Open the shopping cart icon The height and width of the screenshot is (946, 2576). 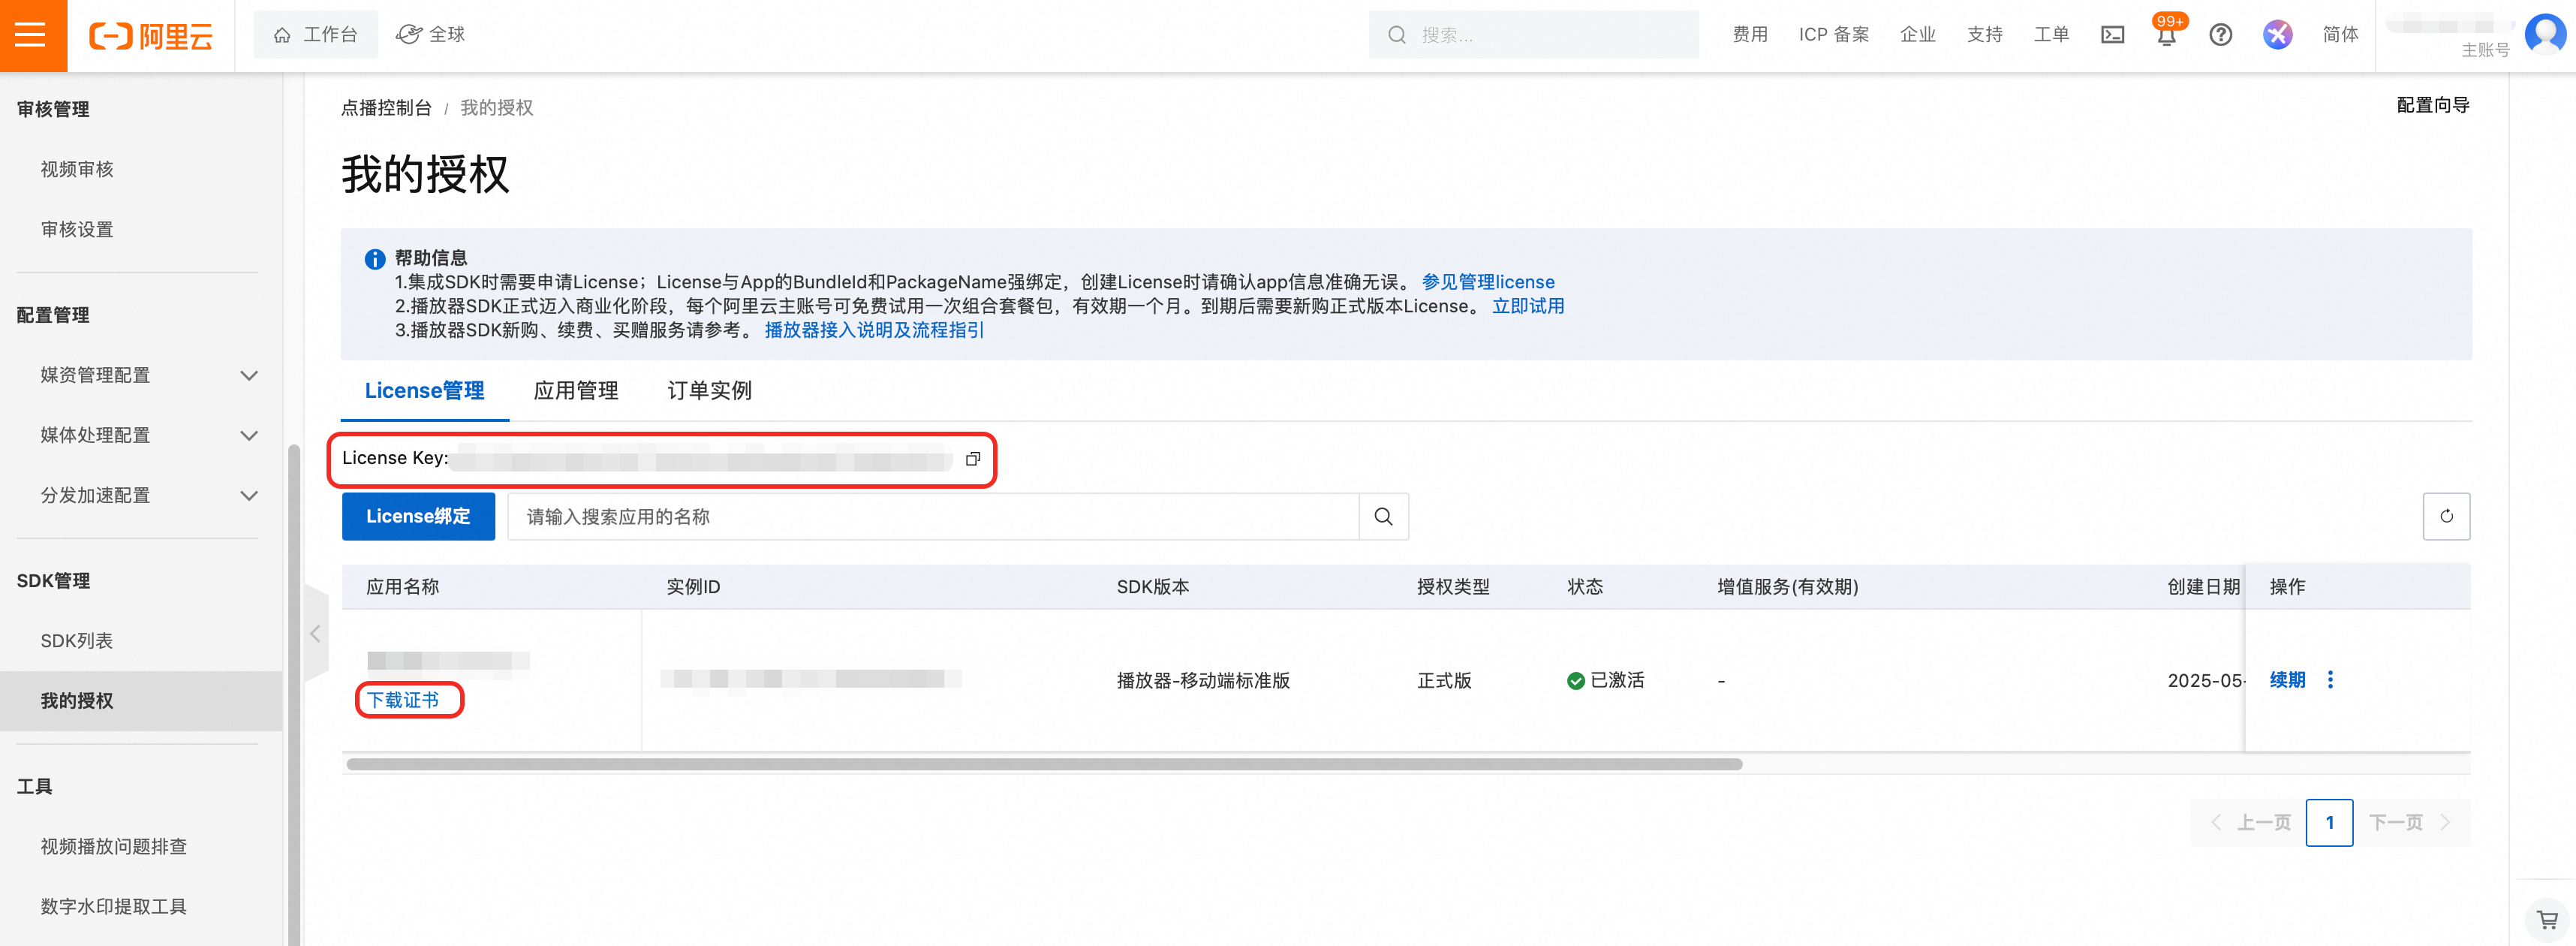(x=2547, y=919)
